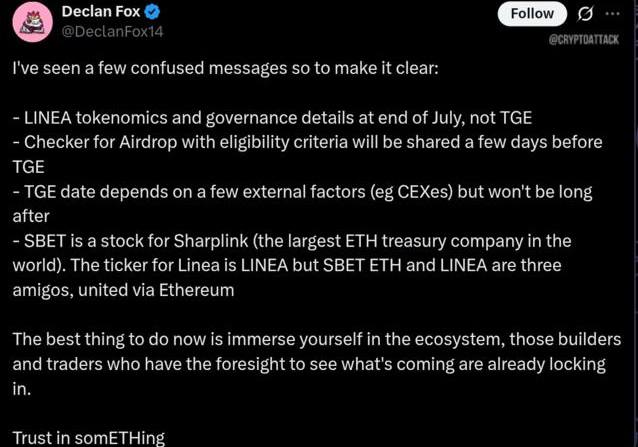Open the Grok slashed-circle icon
Screen dimensions: 638x447
click(585, 14)
